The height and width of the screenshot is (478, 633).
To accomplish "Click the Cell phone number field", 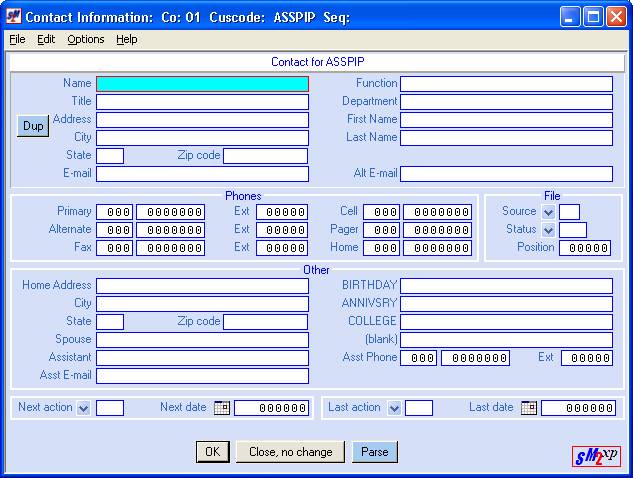I will coord(438,212).
